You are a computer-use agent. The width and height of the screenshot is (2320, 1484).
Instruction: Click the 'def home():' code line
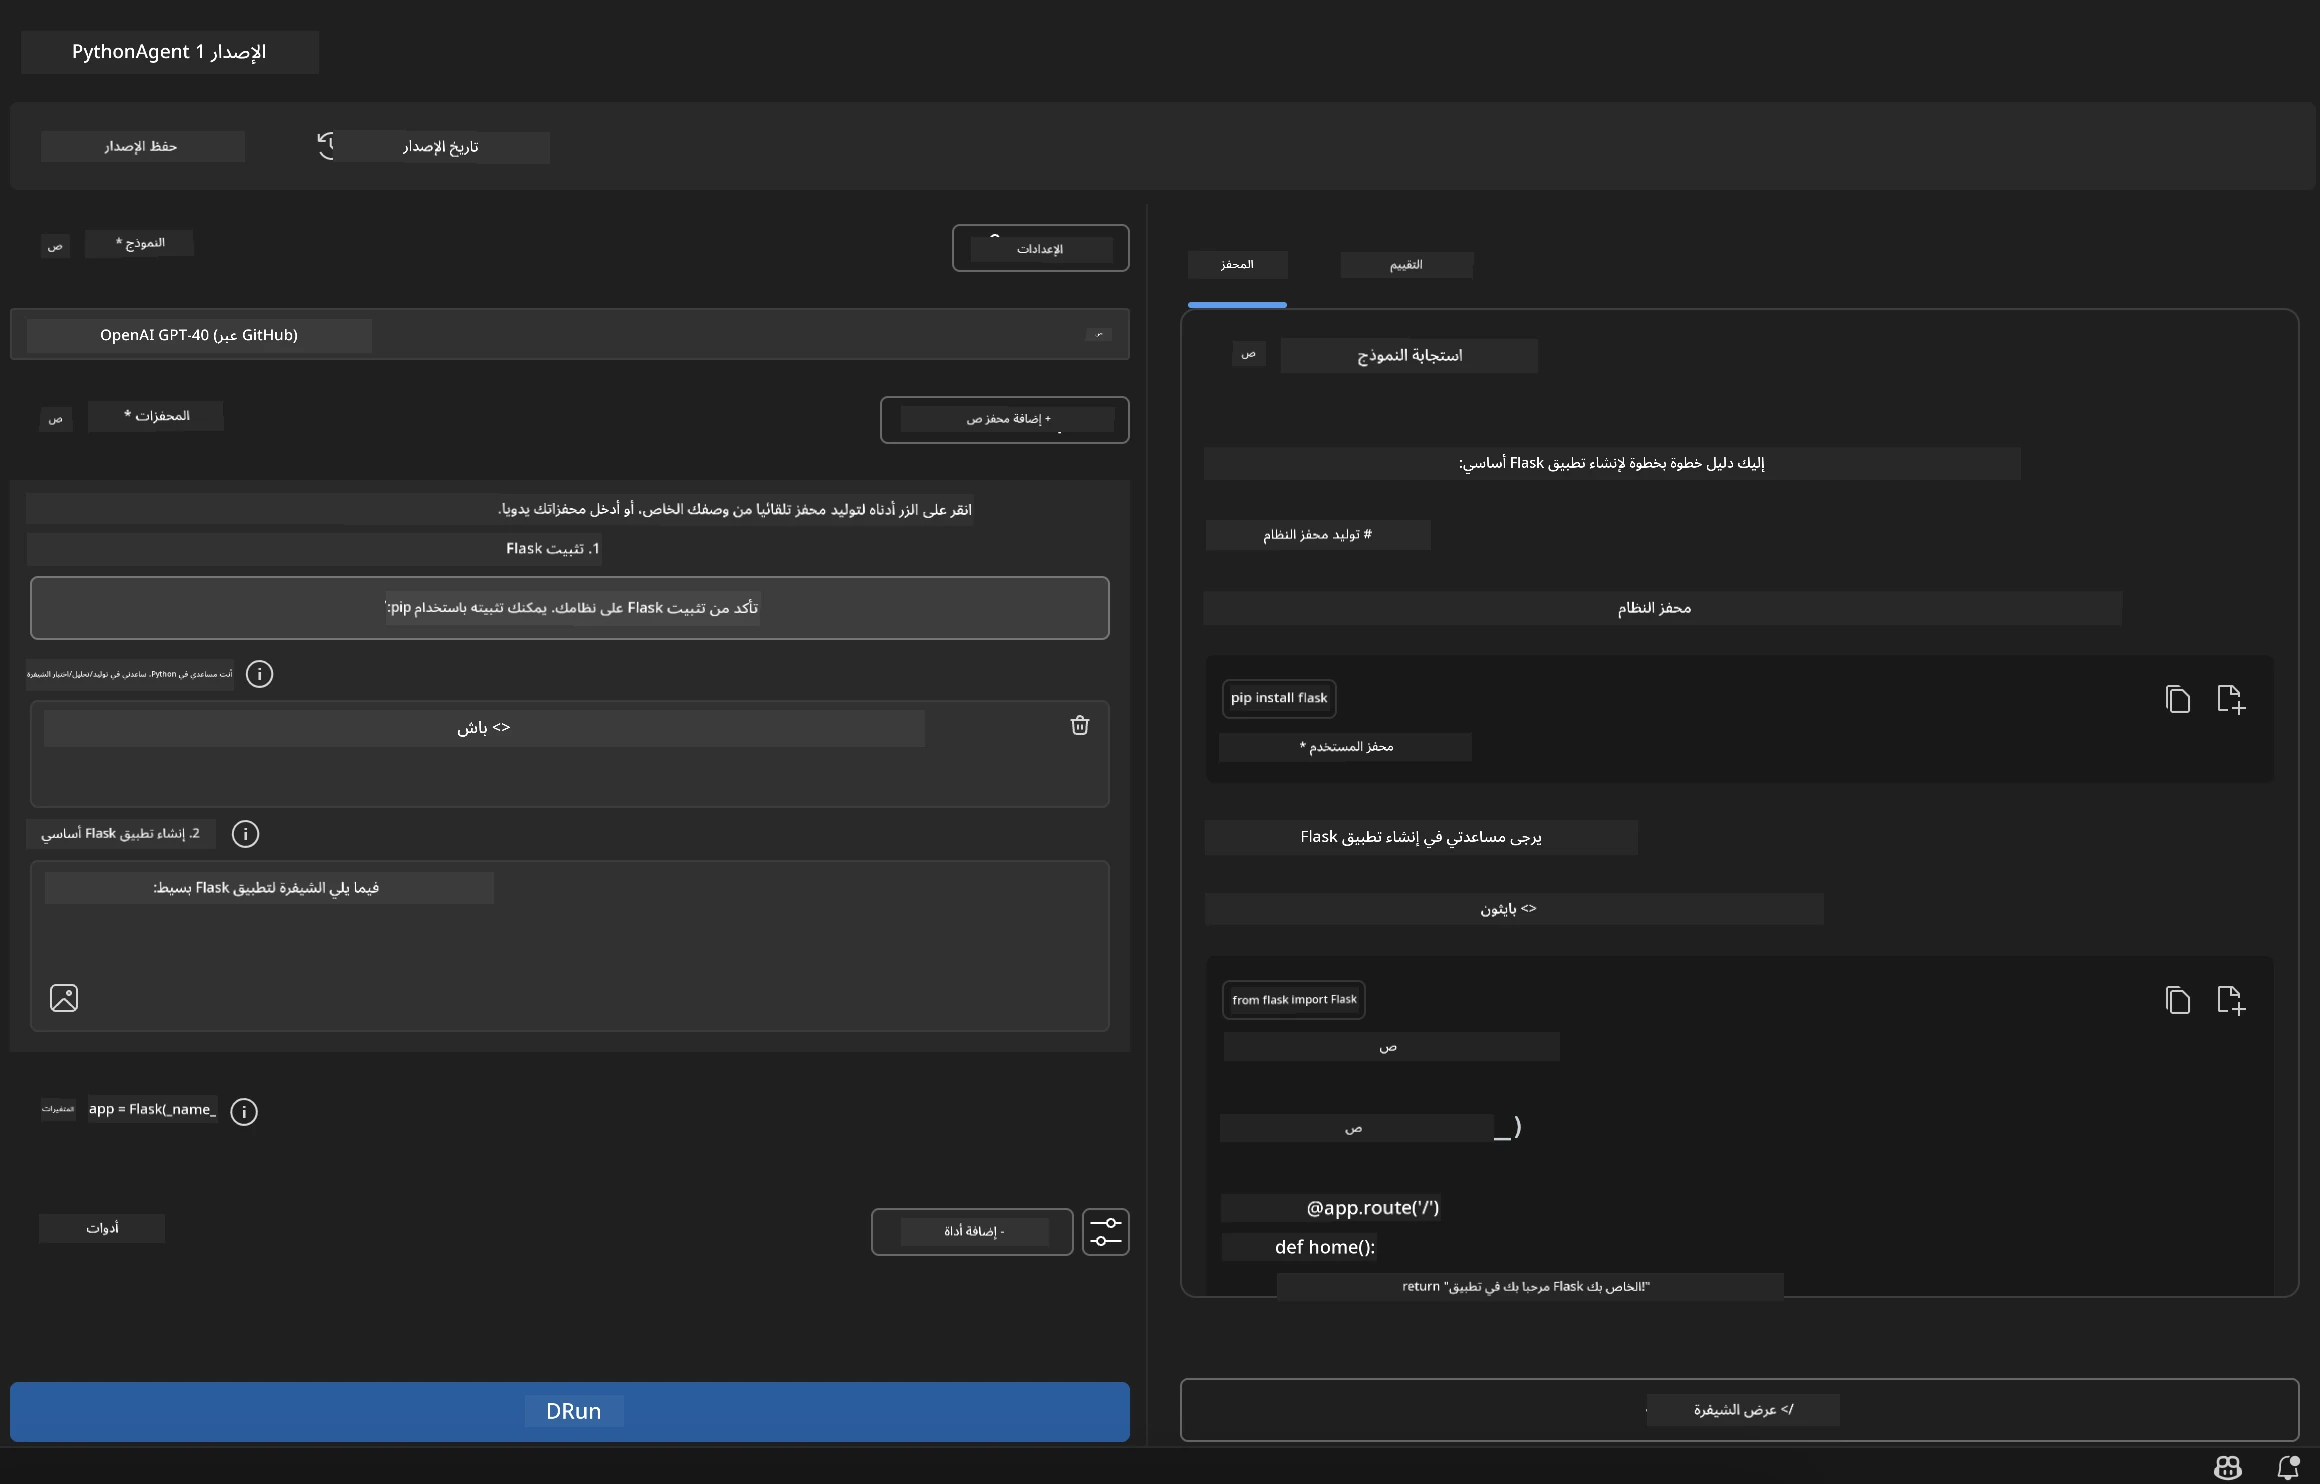pyautogui.click(x=1325, y=1247)
